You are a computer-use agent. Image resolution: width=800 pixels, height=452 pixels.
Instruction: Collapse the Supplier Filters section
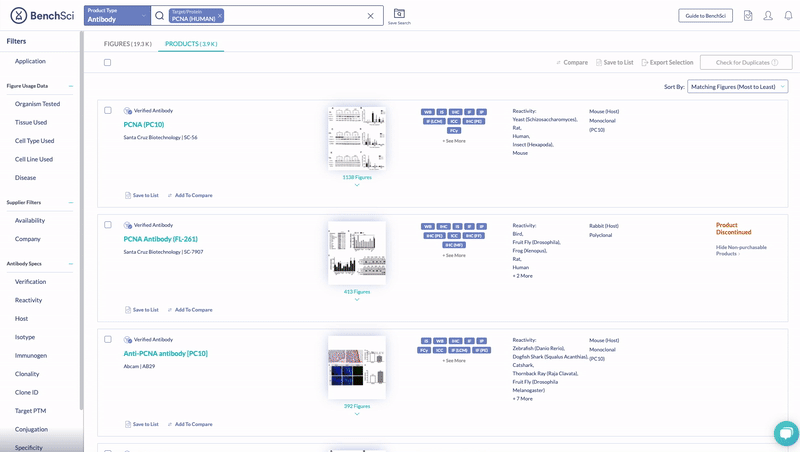[x=71, y=203]
